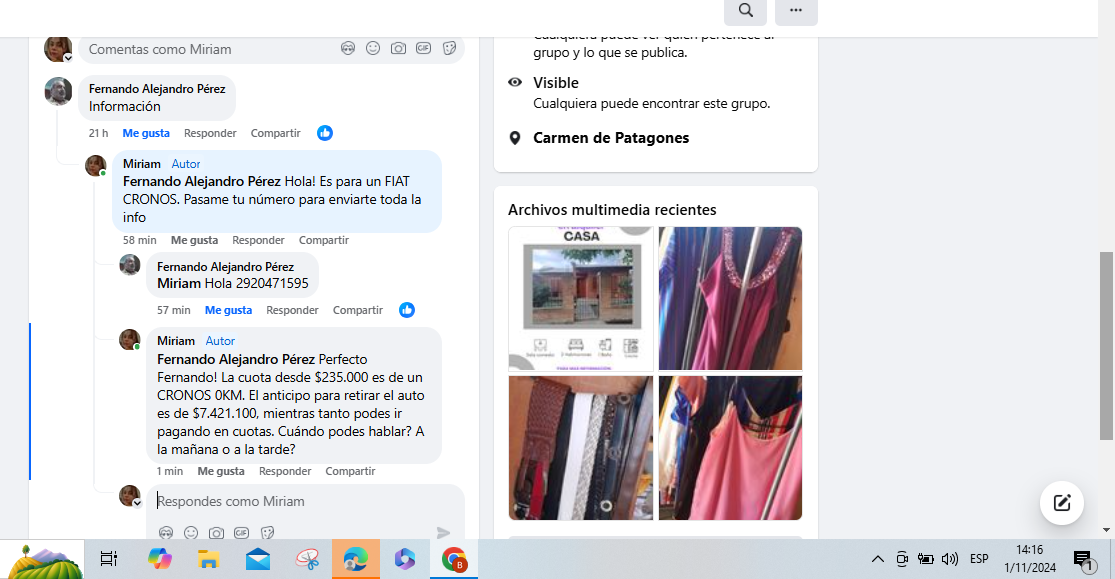Open File Explorer from the taskbar
Image resolution: width=1115 pixels, height=579 pixels.
click(208, 559)
